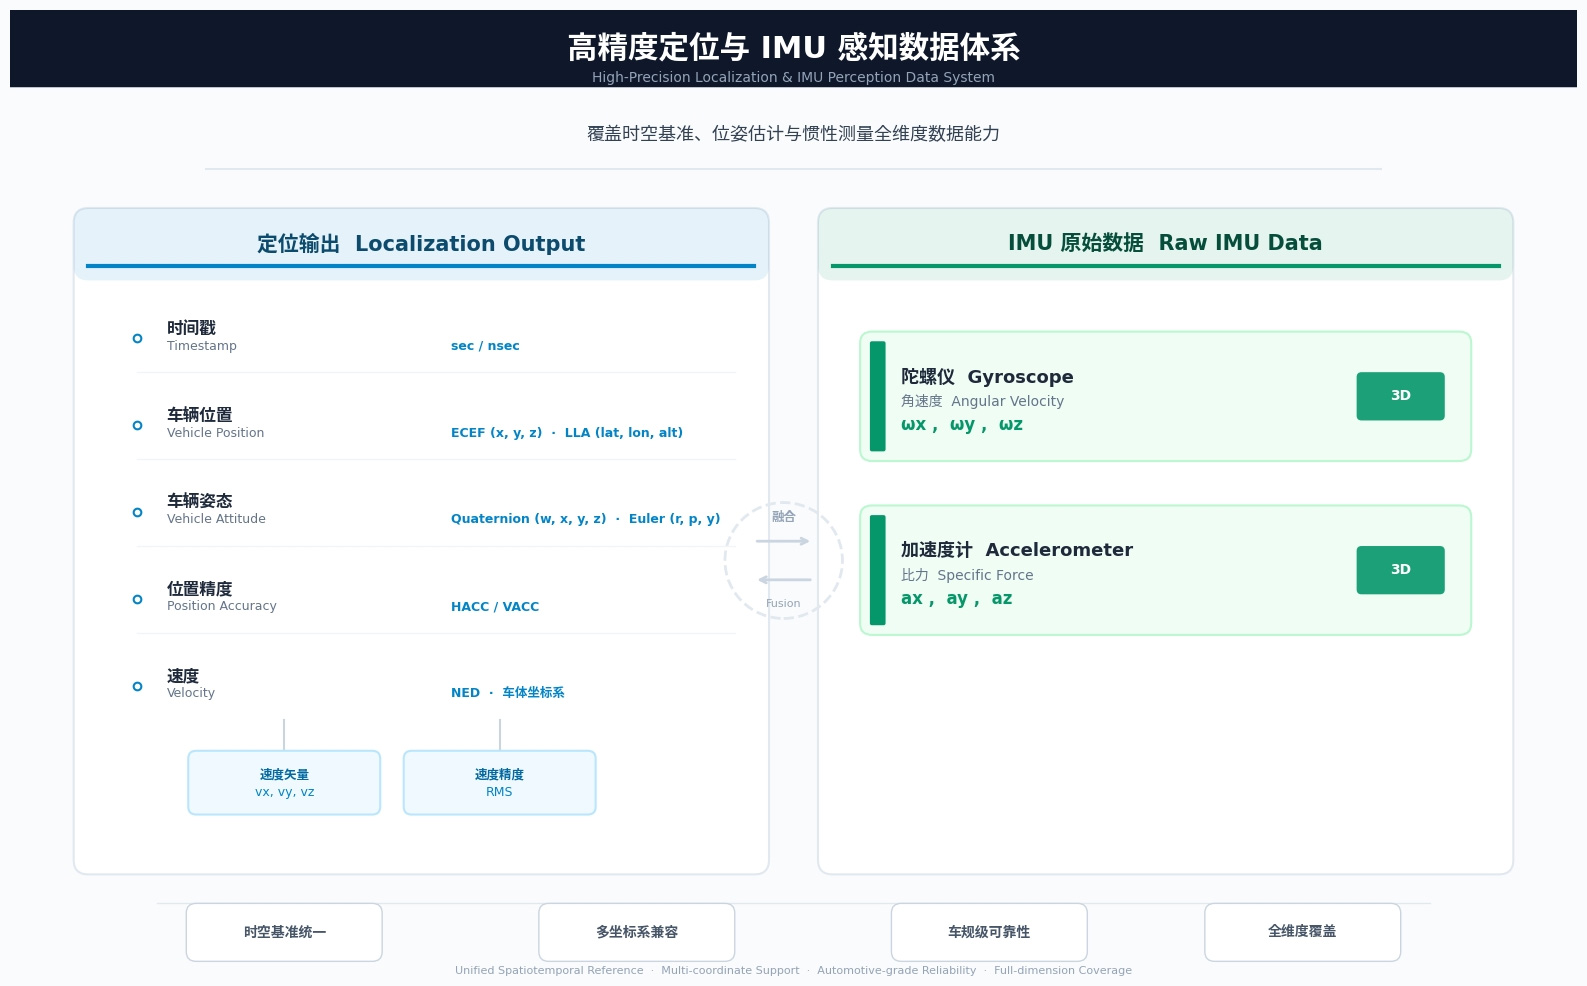Click the 车辆位置 Vehicle Position bullet circle
This screenshot has height=986, width=1587.
pyautogui.click(x=137, y=426)
